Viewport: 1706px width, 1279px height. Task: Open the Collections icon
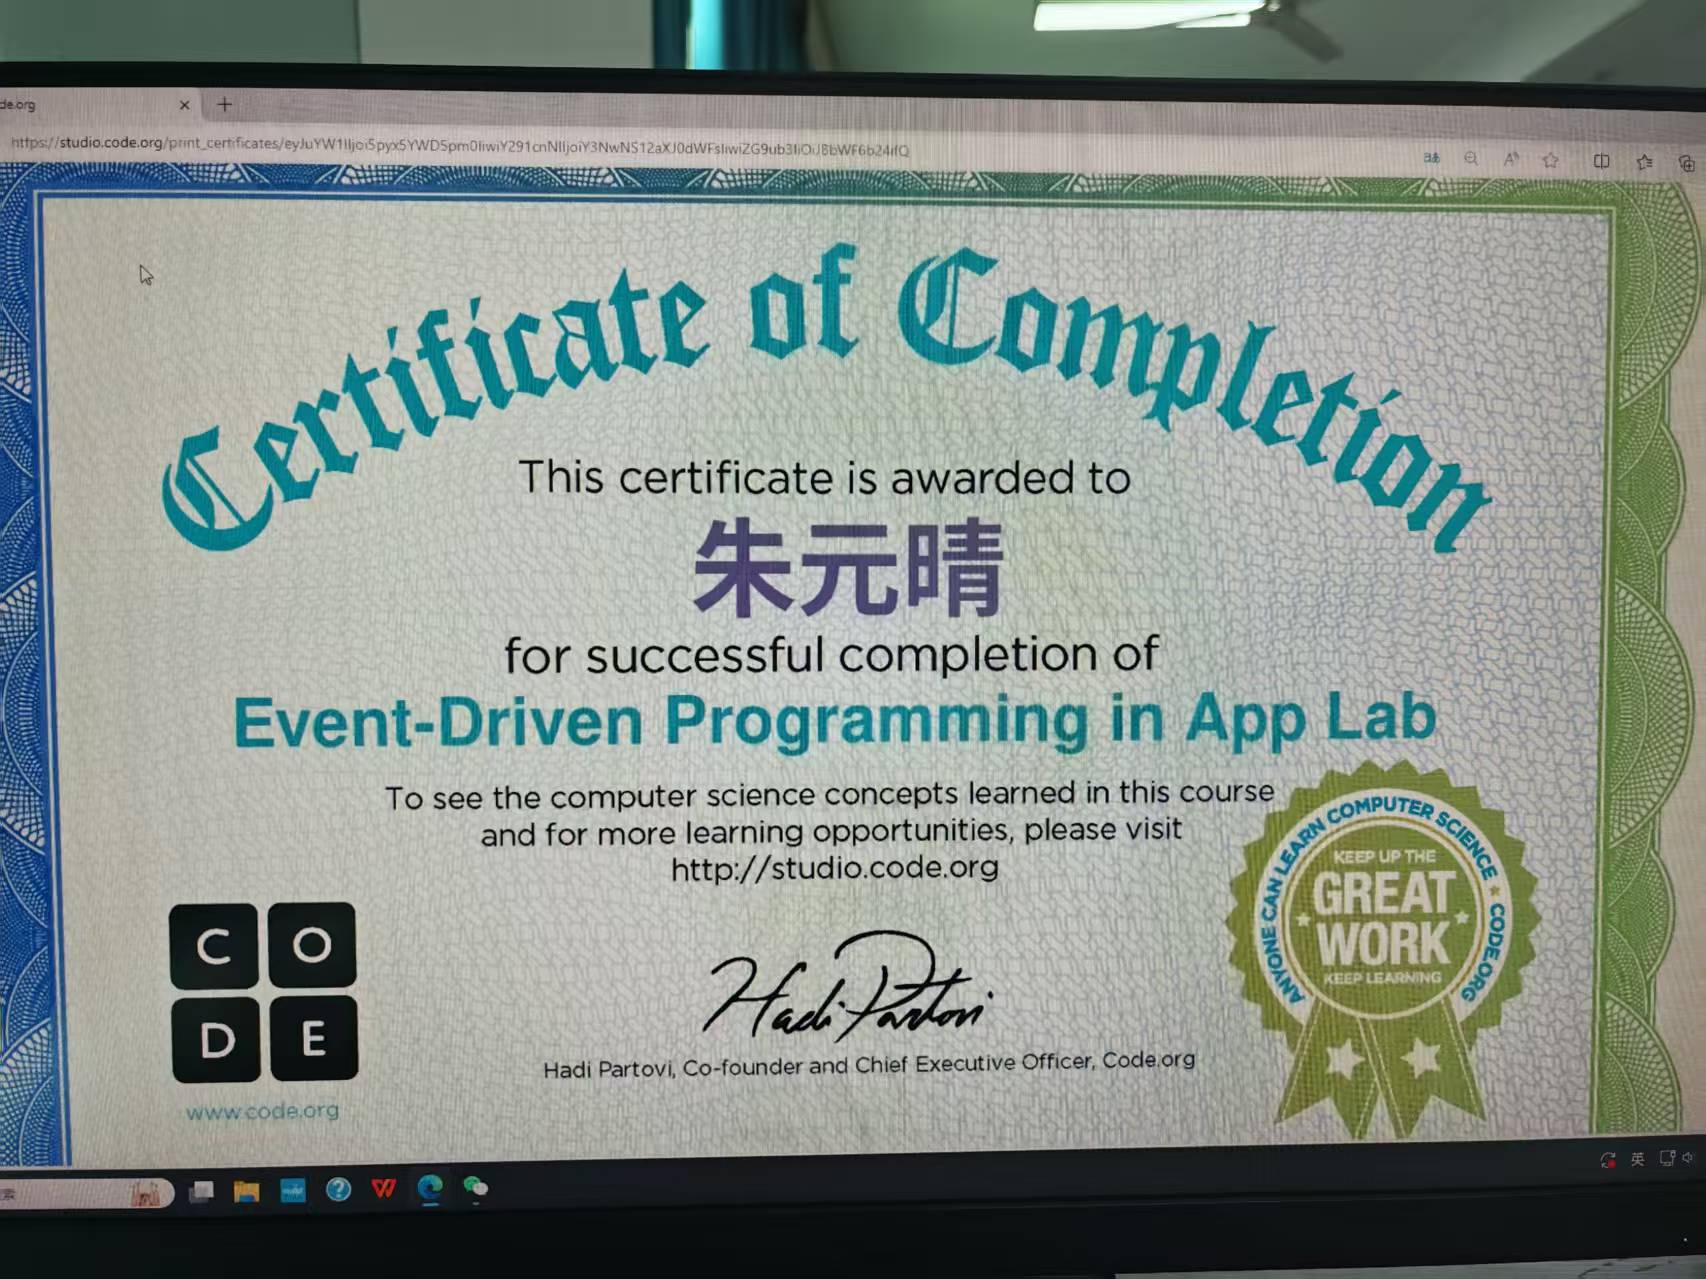tap(1686, 163)
